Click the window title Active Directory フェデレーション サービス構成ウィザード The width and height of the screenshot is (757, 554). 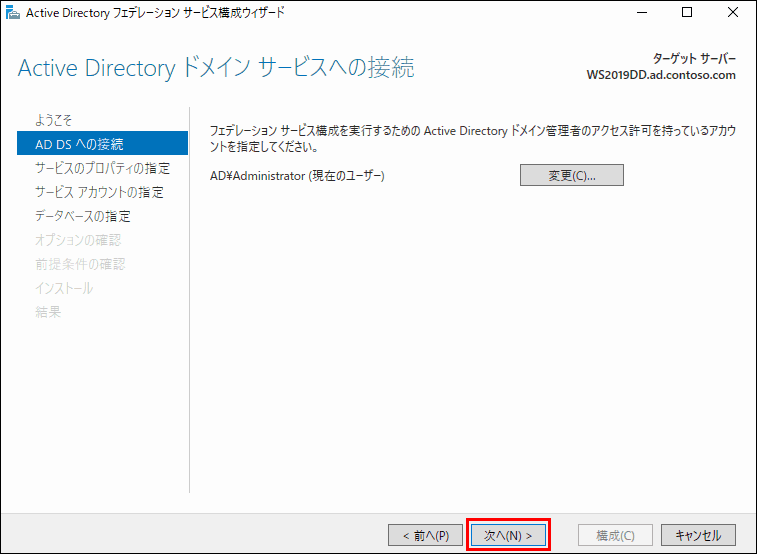tap(155, 13)
